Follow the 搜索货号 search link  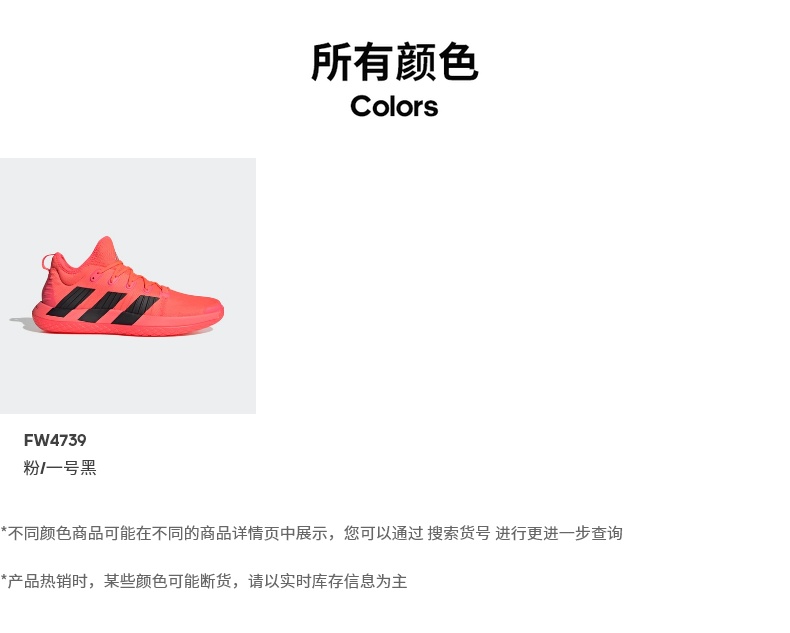pos(458,533)
